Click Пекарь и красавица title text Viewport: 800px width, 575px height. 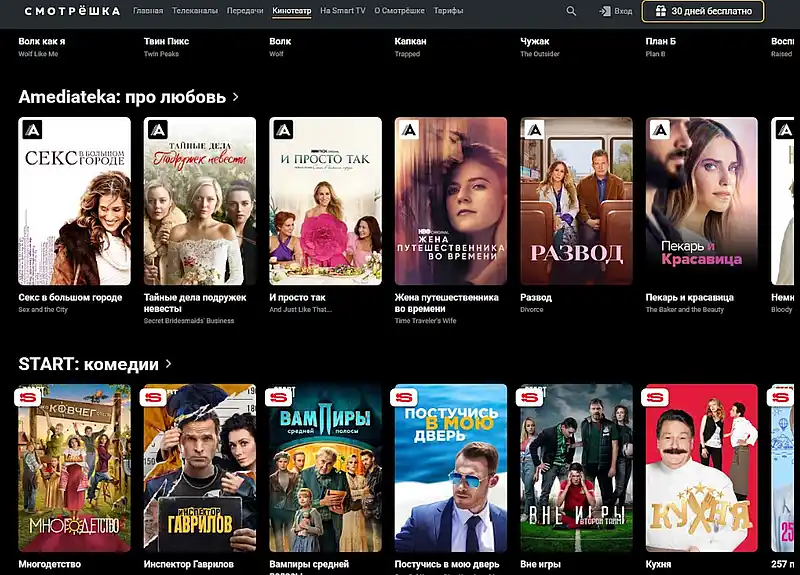tap(690, 297)
